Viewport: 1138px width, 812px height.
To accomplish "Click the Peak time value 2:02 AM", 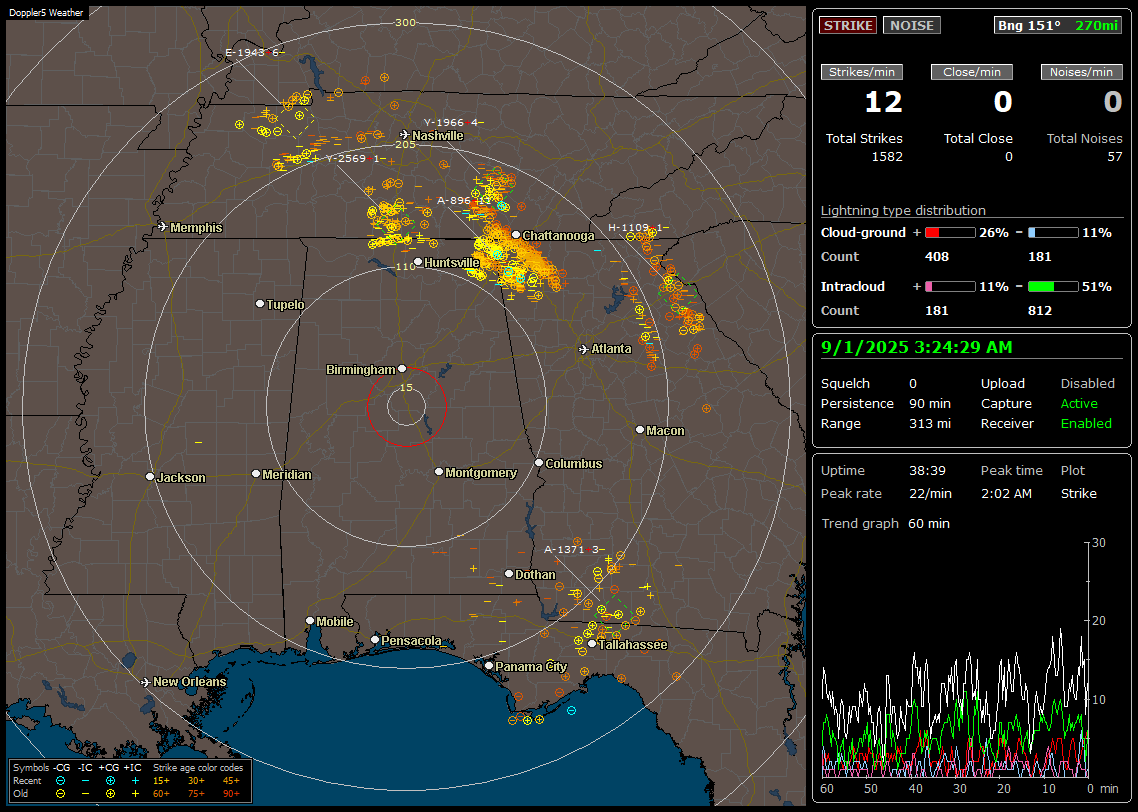I will tap(1006, 493).
